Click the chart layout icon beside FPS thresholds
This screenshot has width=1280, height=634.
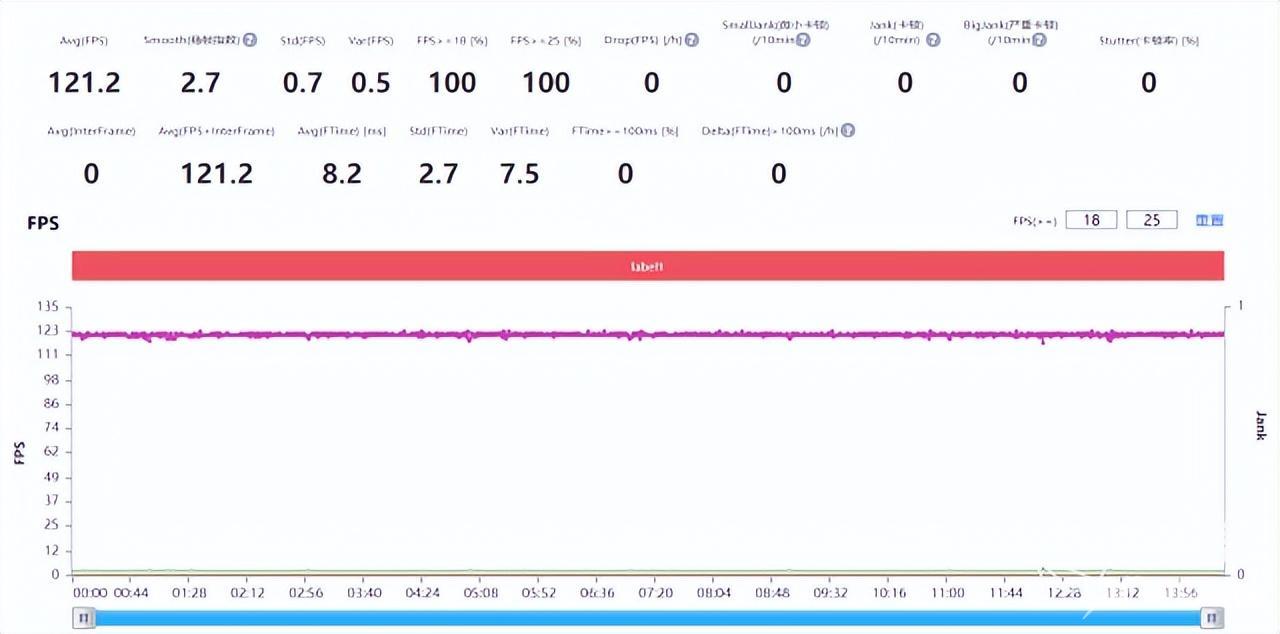tap(1210, 220)
